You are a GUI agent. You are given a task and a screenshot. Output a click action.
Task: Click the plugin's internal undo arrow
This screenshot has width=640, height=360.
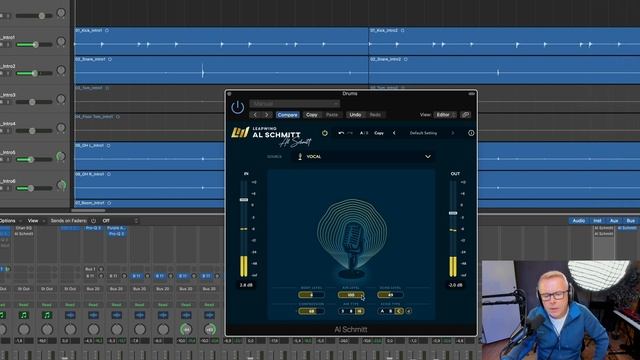pos(341,133)
